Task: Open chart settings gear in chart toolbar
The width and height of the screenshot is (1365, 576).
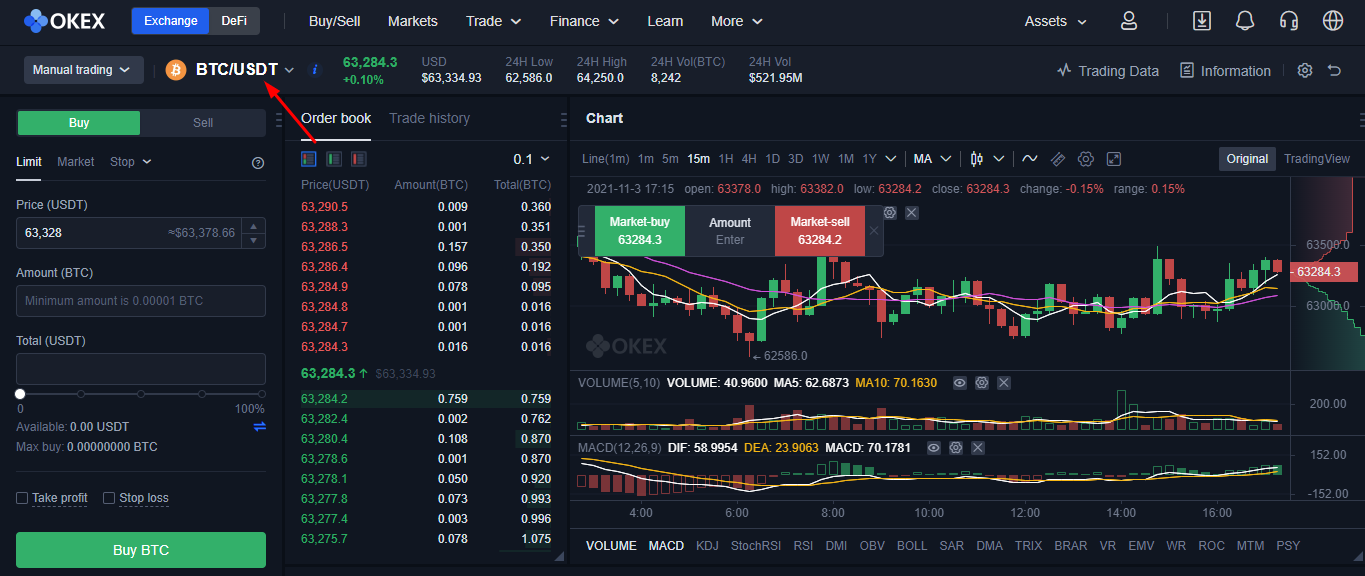Action: click(1086, 159)
